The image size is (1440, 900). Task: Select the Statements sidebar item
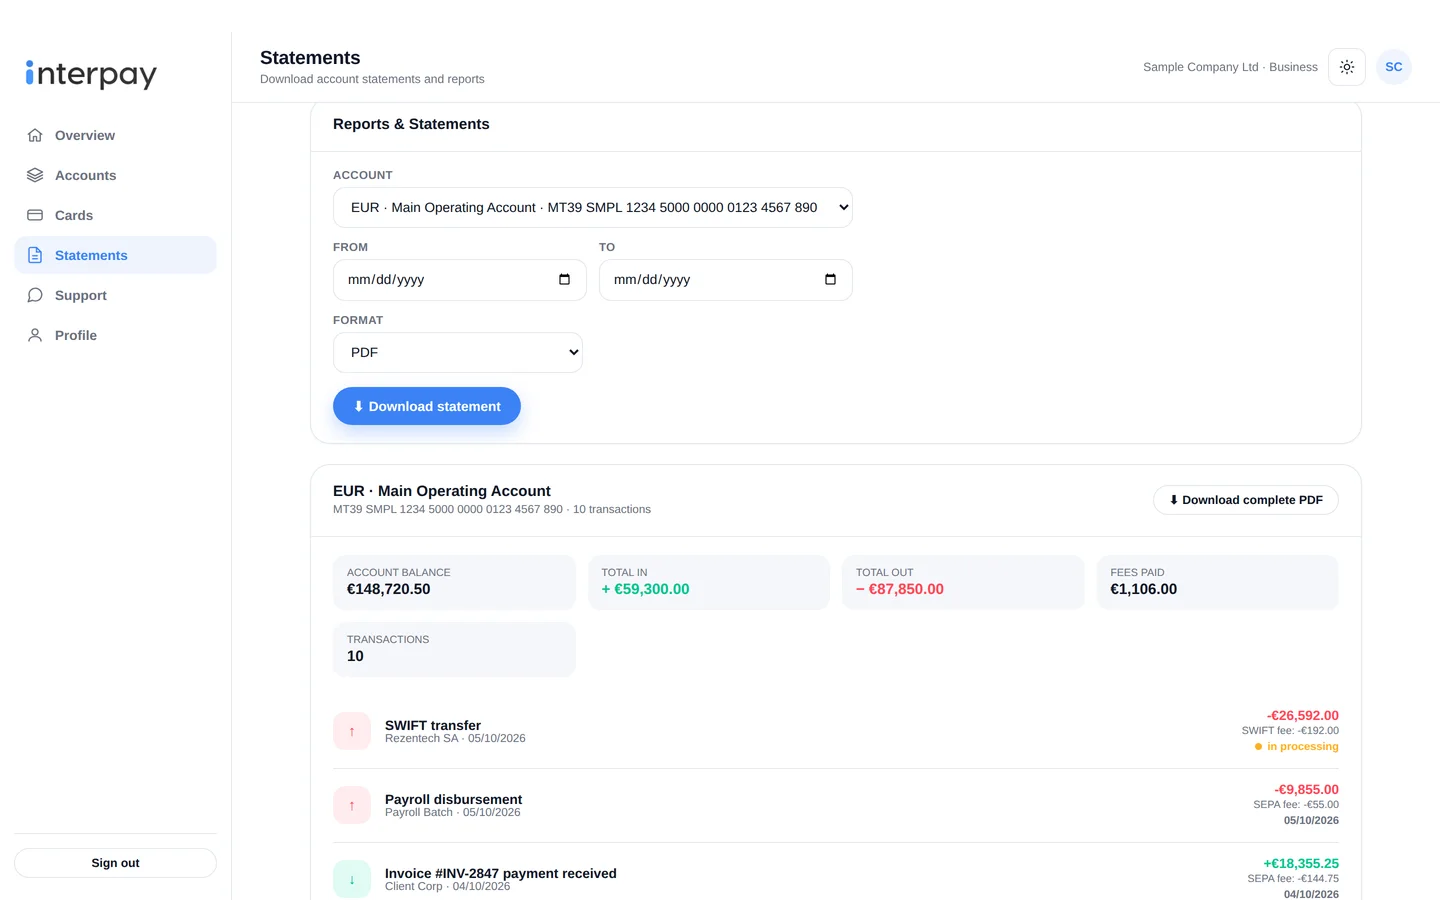115,255
